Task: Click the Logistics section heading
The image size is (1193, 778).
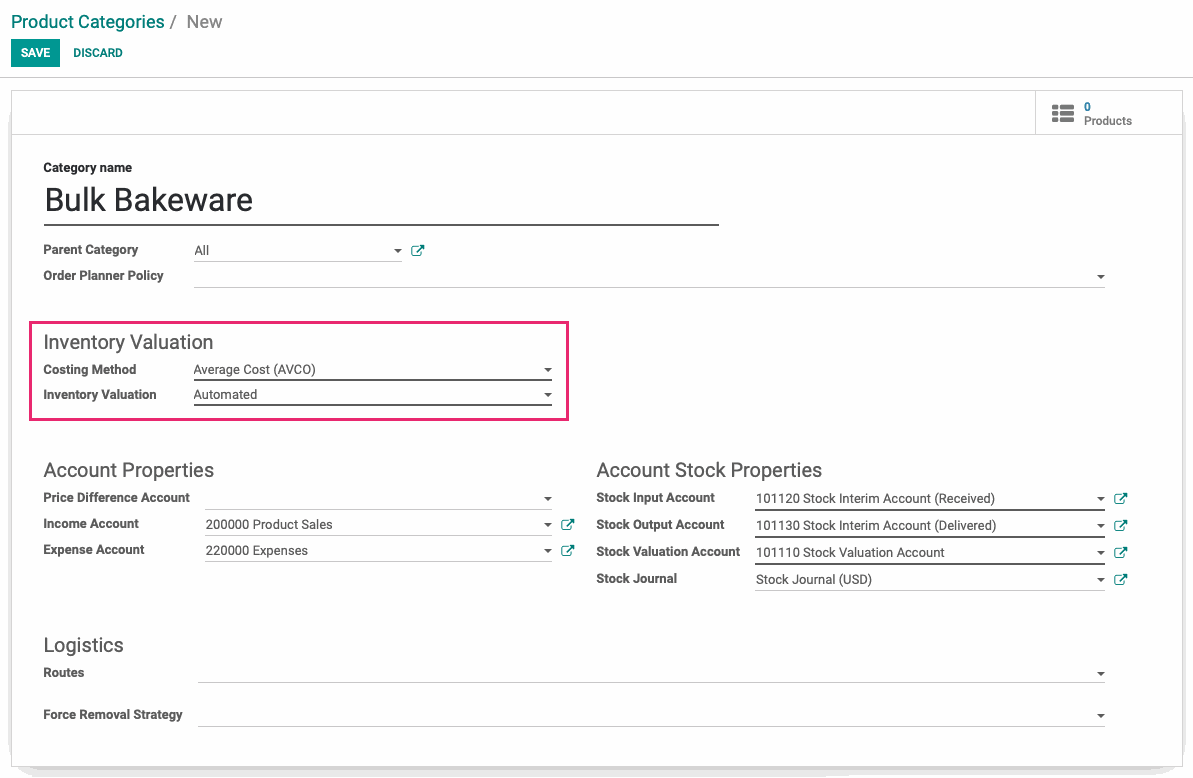Action: click(x=84, y=645)
